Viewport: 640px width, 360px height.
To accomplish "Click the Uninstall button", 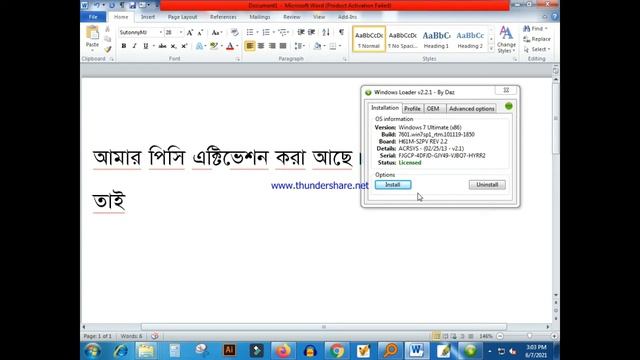I will [487, 185].
